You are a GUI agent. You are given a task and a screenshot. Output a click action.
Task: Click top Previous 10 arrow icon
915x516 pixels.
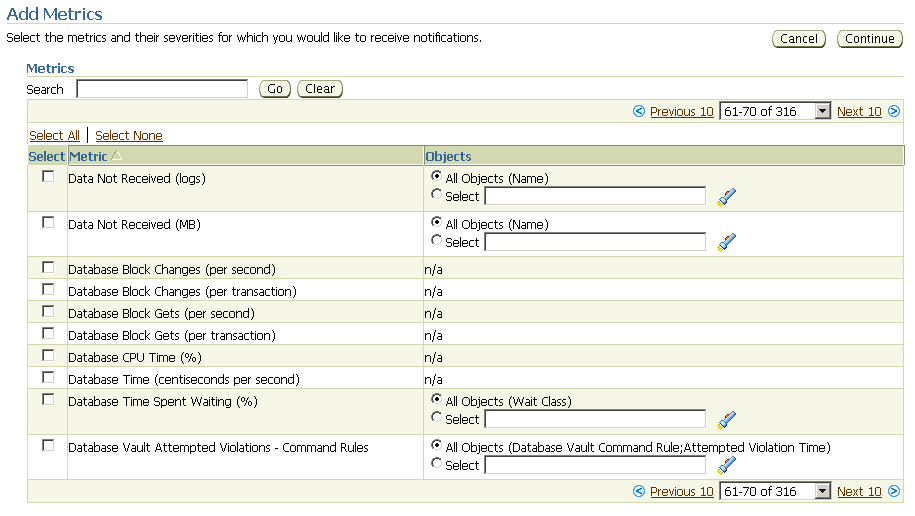tap(639, 112)
